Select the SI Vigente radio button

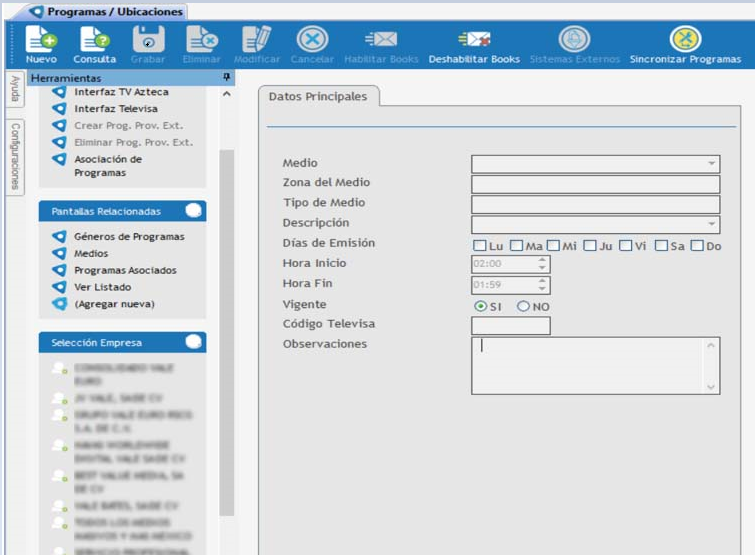[481, 306]
